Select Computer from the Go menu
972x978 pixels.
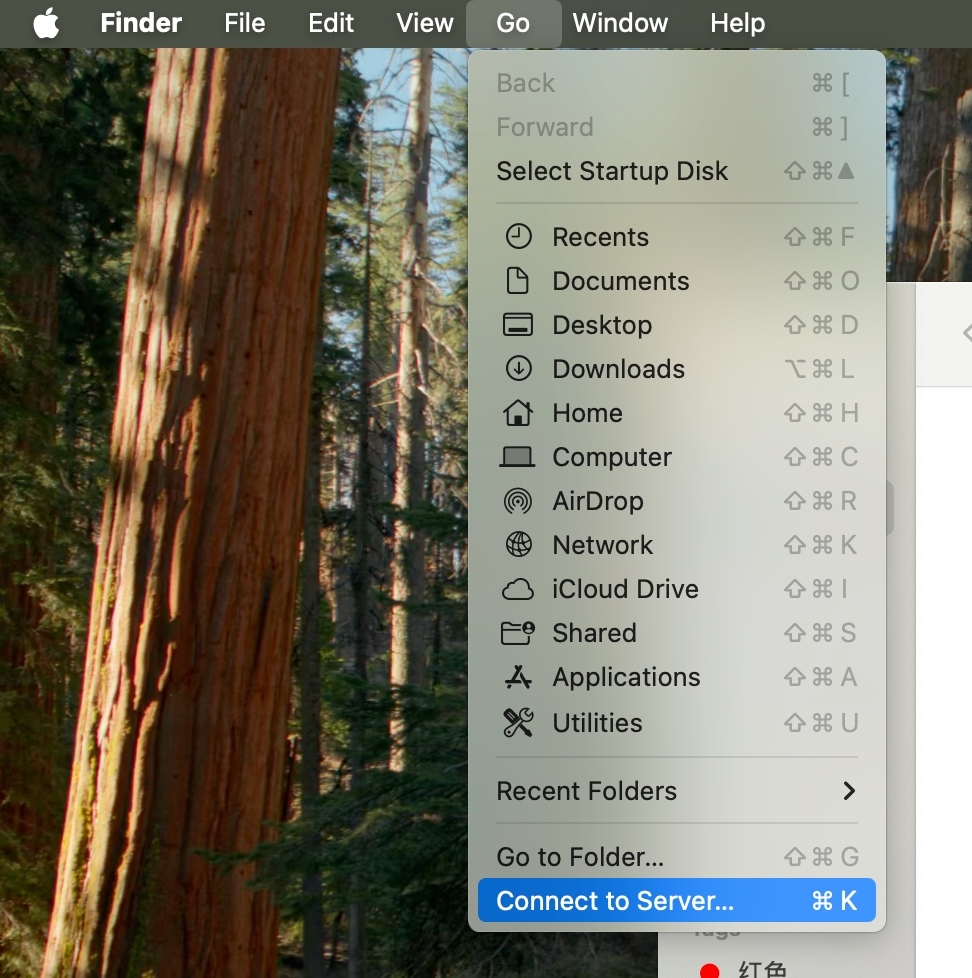(611, 457)
